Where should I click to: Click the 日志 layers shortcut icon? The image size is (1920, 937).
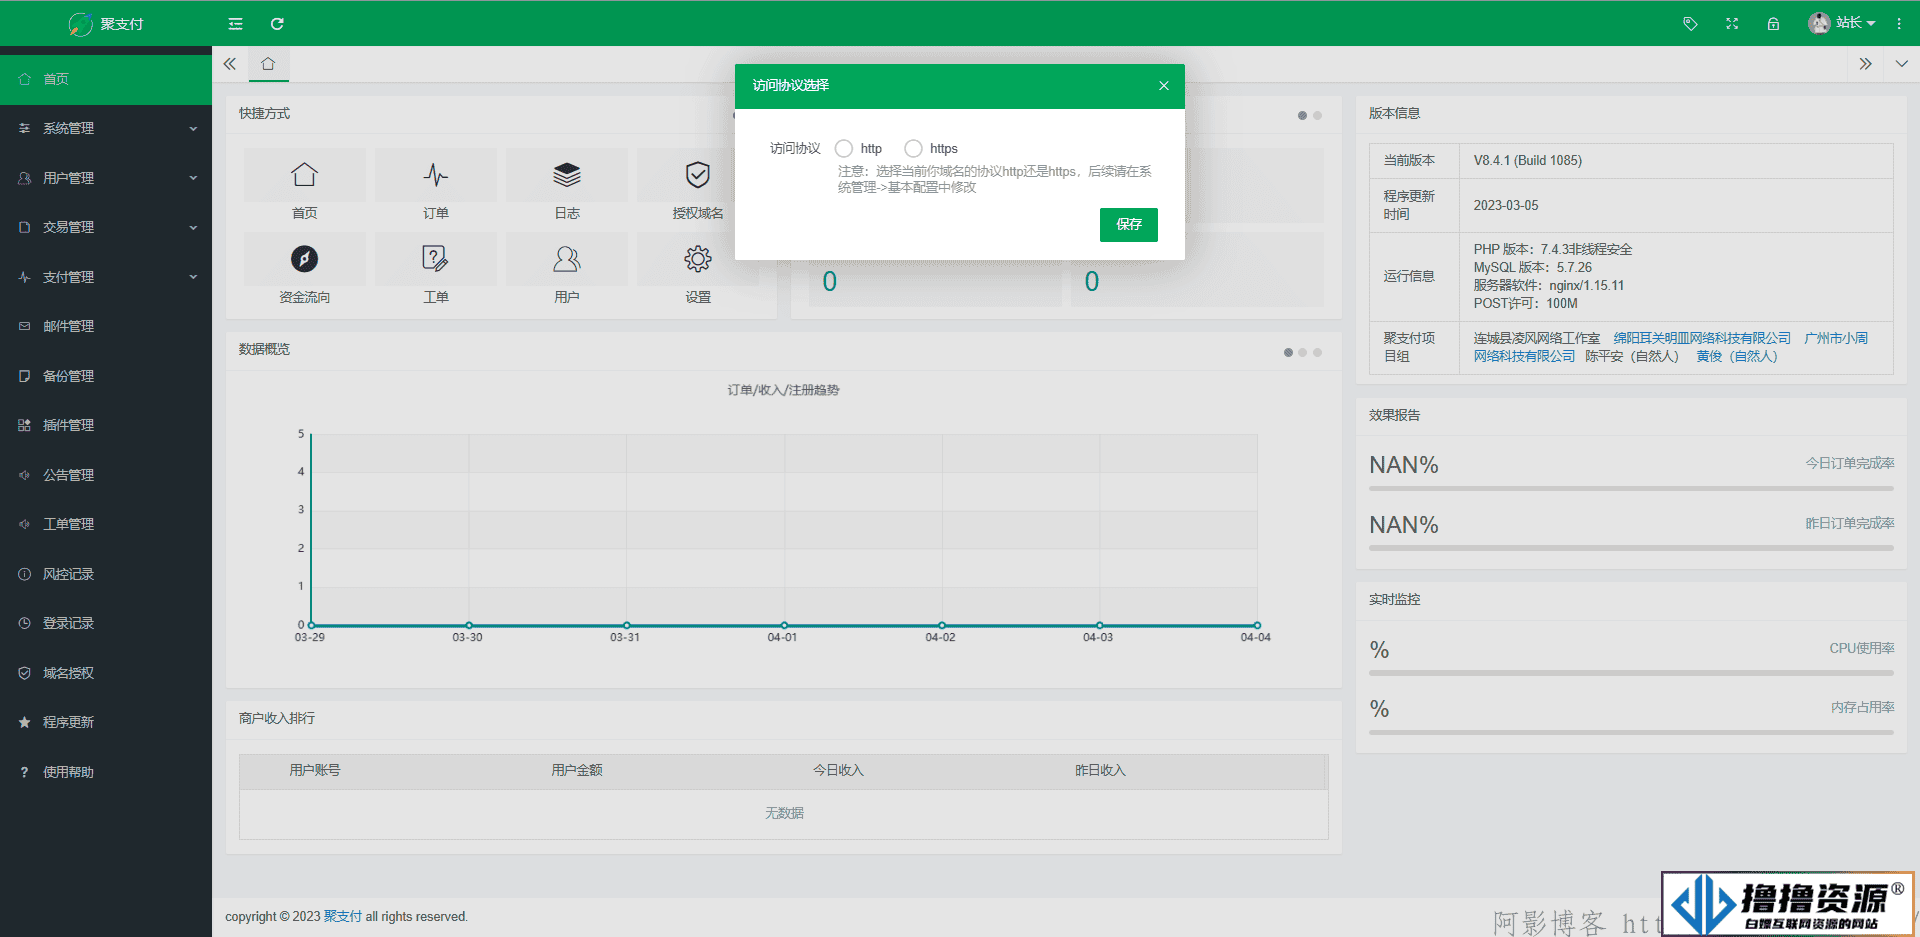pyautogui.click(x=567, y=175)
